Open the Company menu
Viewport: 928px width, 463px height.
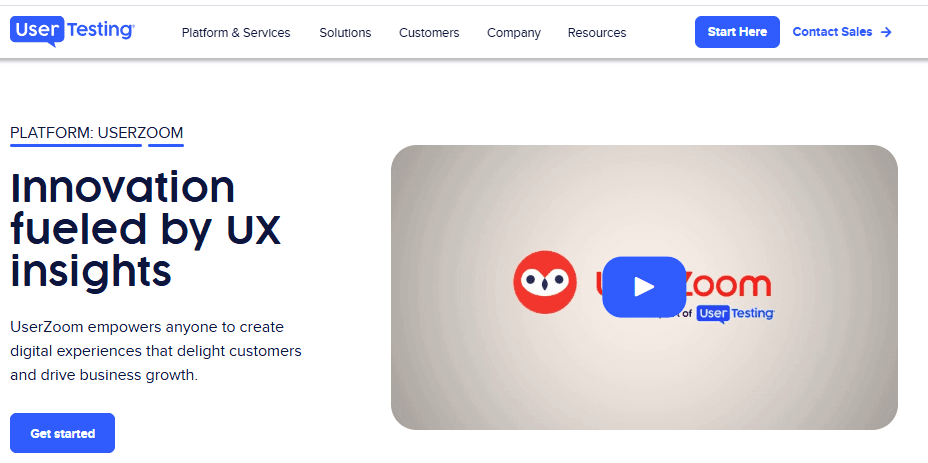tap(514, 33)
